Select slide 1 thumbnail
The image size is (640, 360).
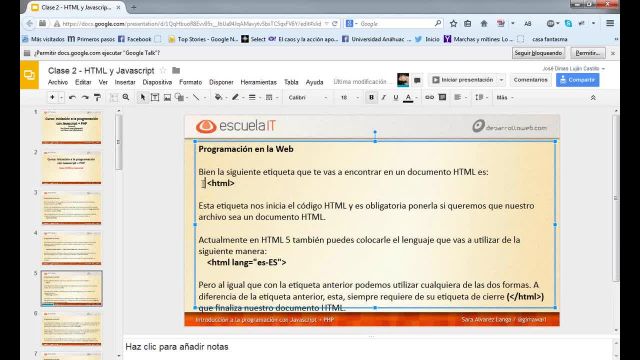pos(71,127)
